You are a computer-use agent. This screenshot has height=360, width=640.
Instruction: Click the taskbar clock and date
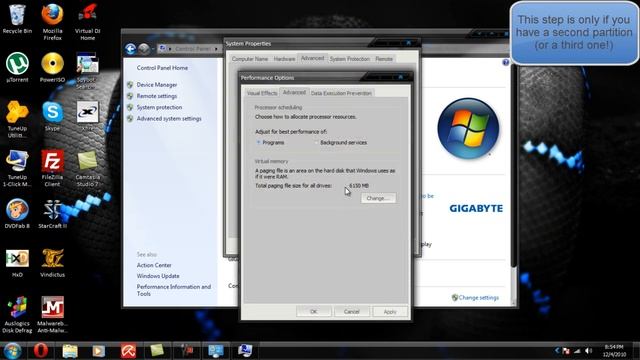pos(614,351)
